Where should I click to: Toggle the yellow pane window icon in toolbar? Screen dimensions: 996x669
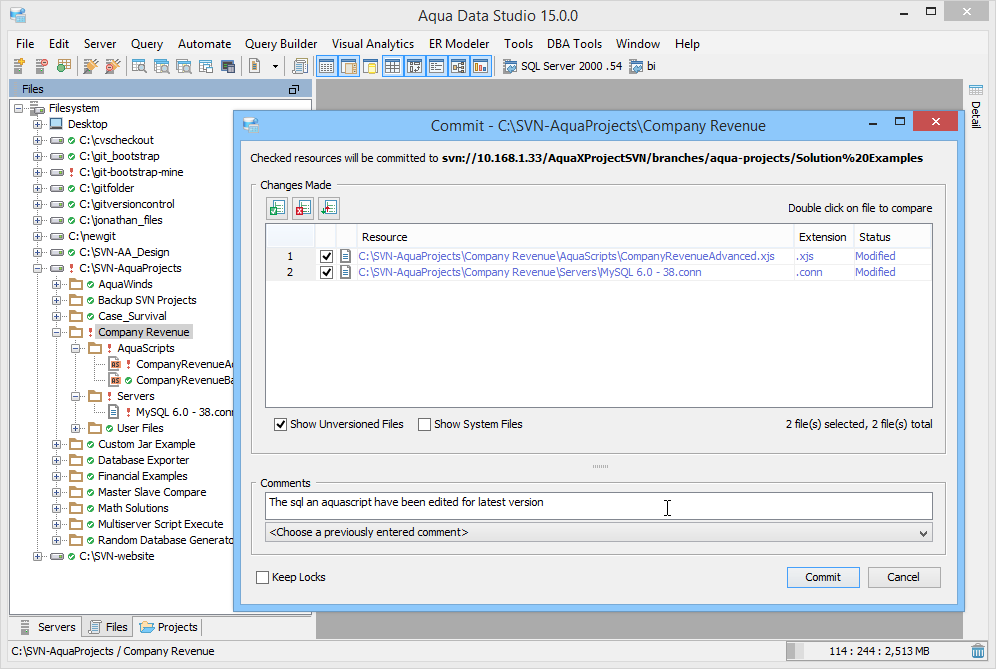click(370, 66)
